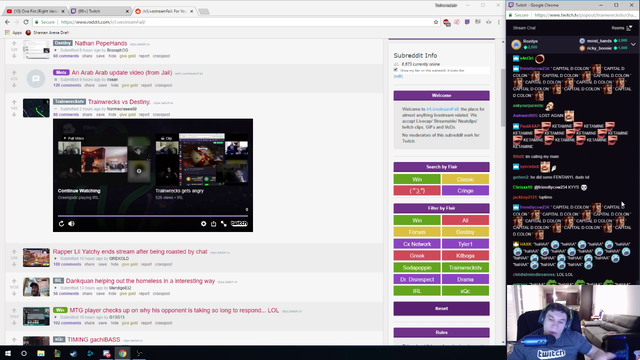Image resolution: width=640 pixels, height=360 pixels.
Task: Click 'give gold' on Dankquan post
Action: pos(129,293)
